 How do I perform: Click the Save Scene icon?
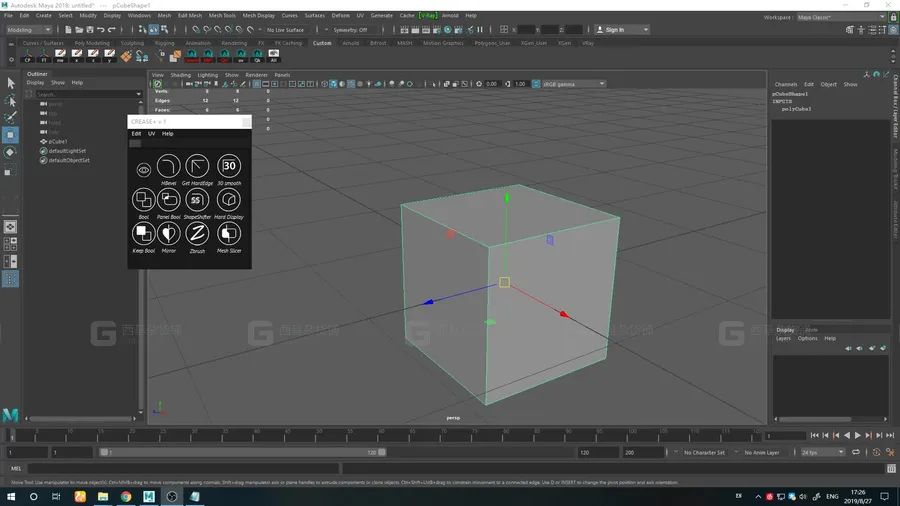tap(90, 30)
